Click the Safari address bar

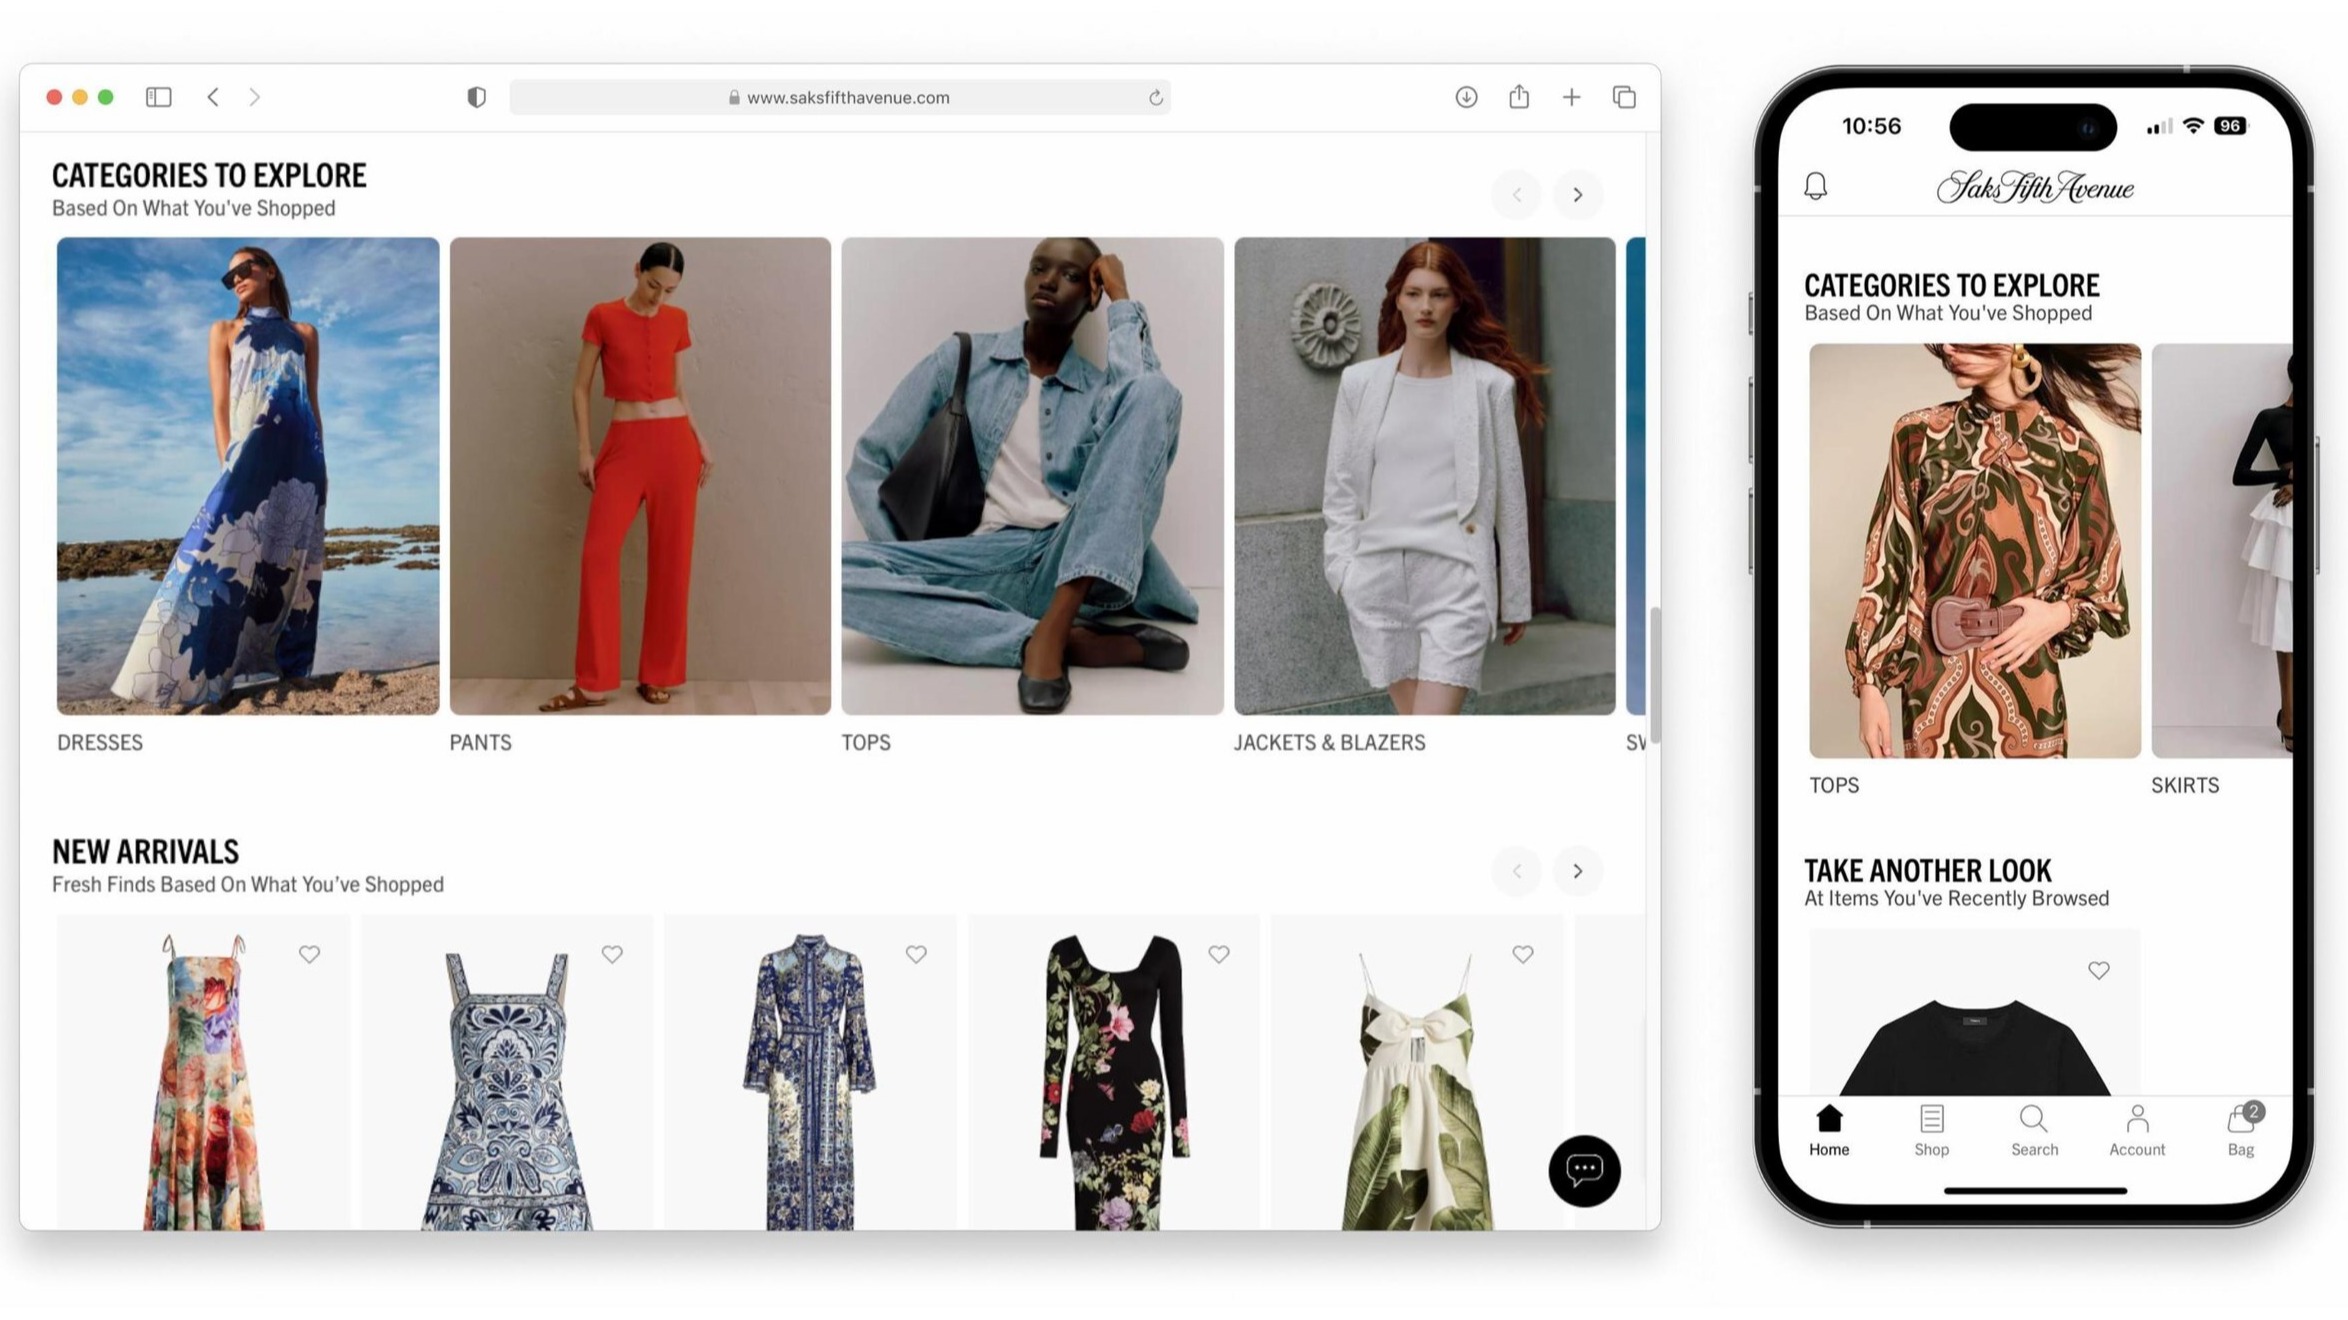840,97
